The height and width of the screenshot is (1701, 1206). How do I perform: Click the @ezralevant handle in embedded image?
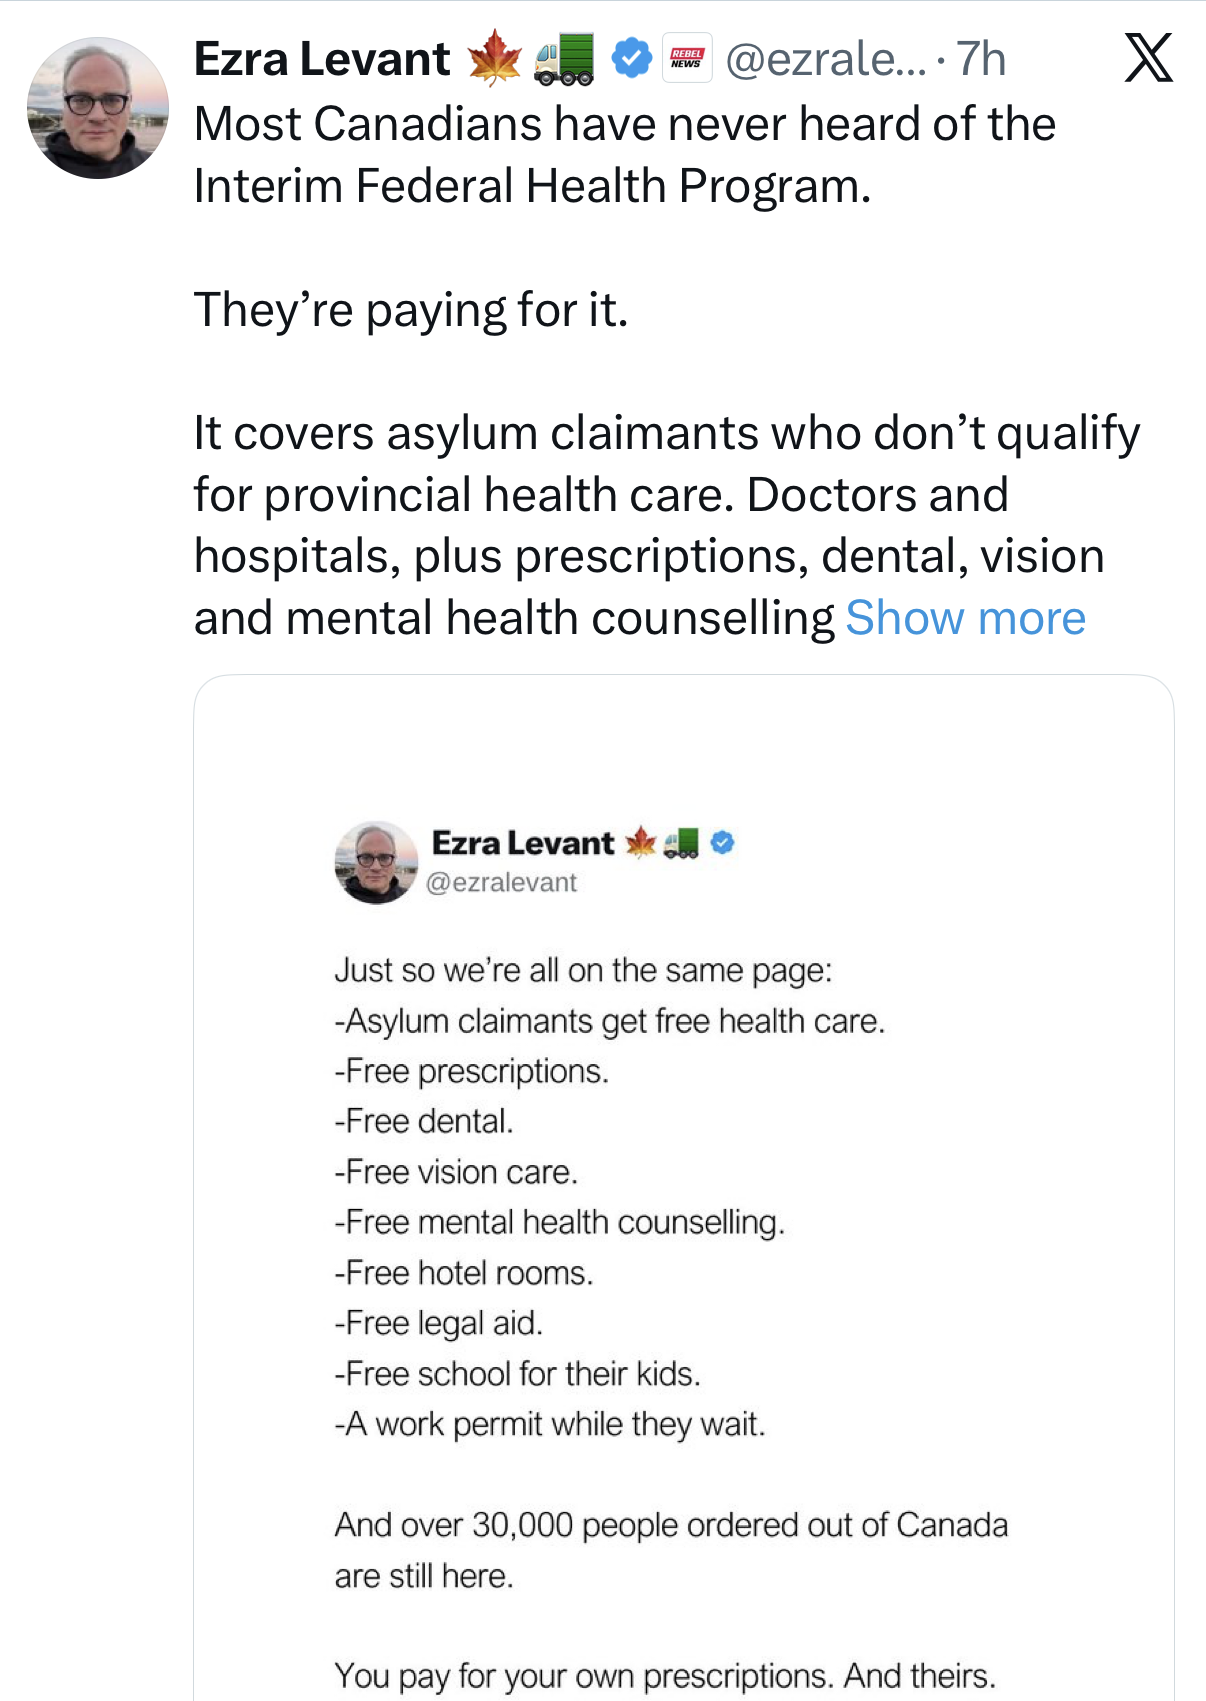501,883
